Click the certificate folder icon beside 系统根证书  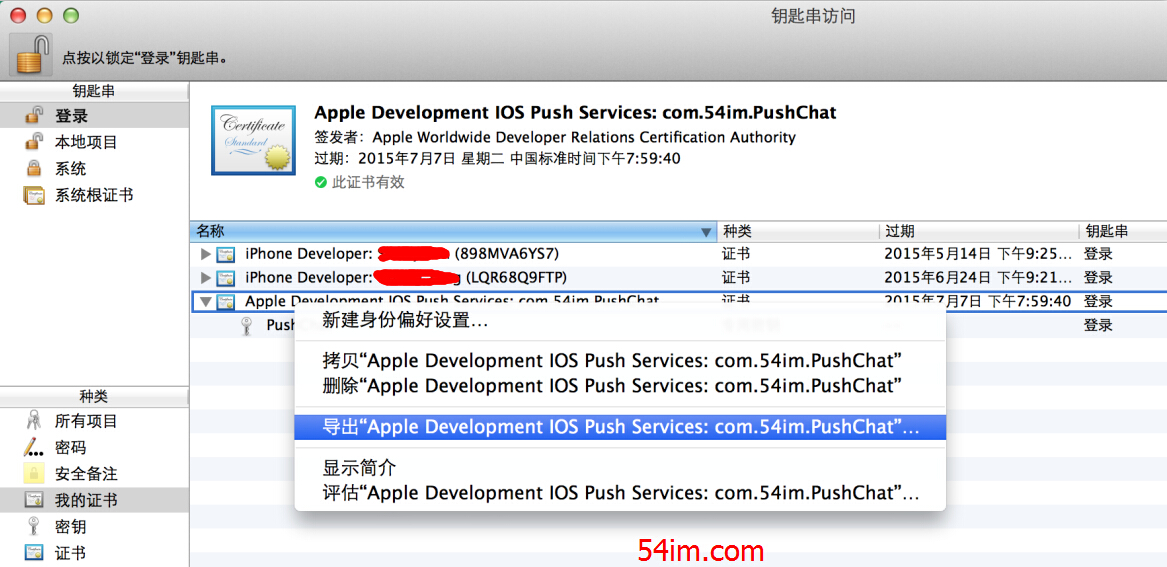click(x=34, y=196)
